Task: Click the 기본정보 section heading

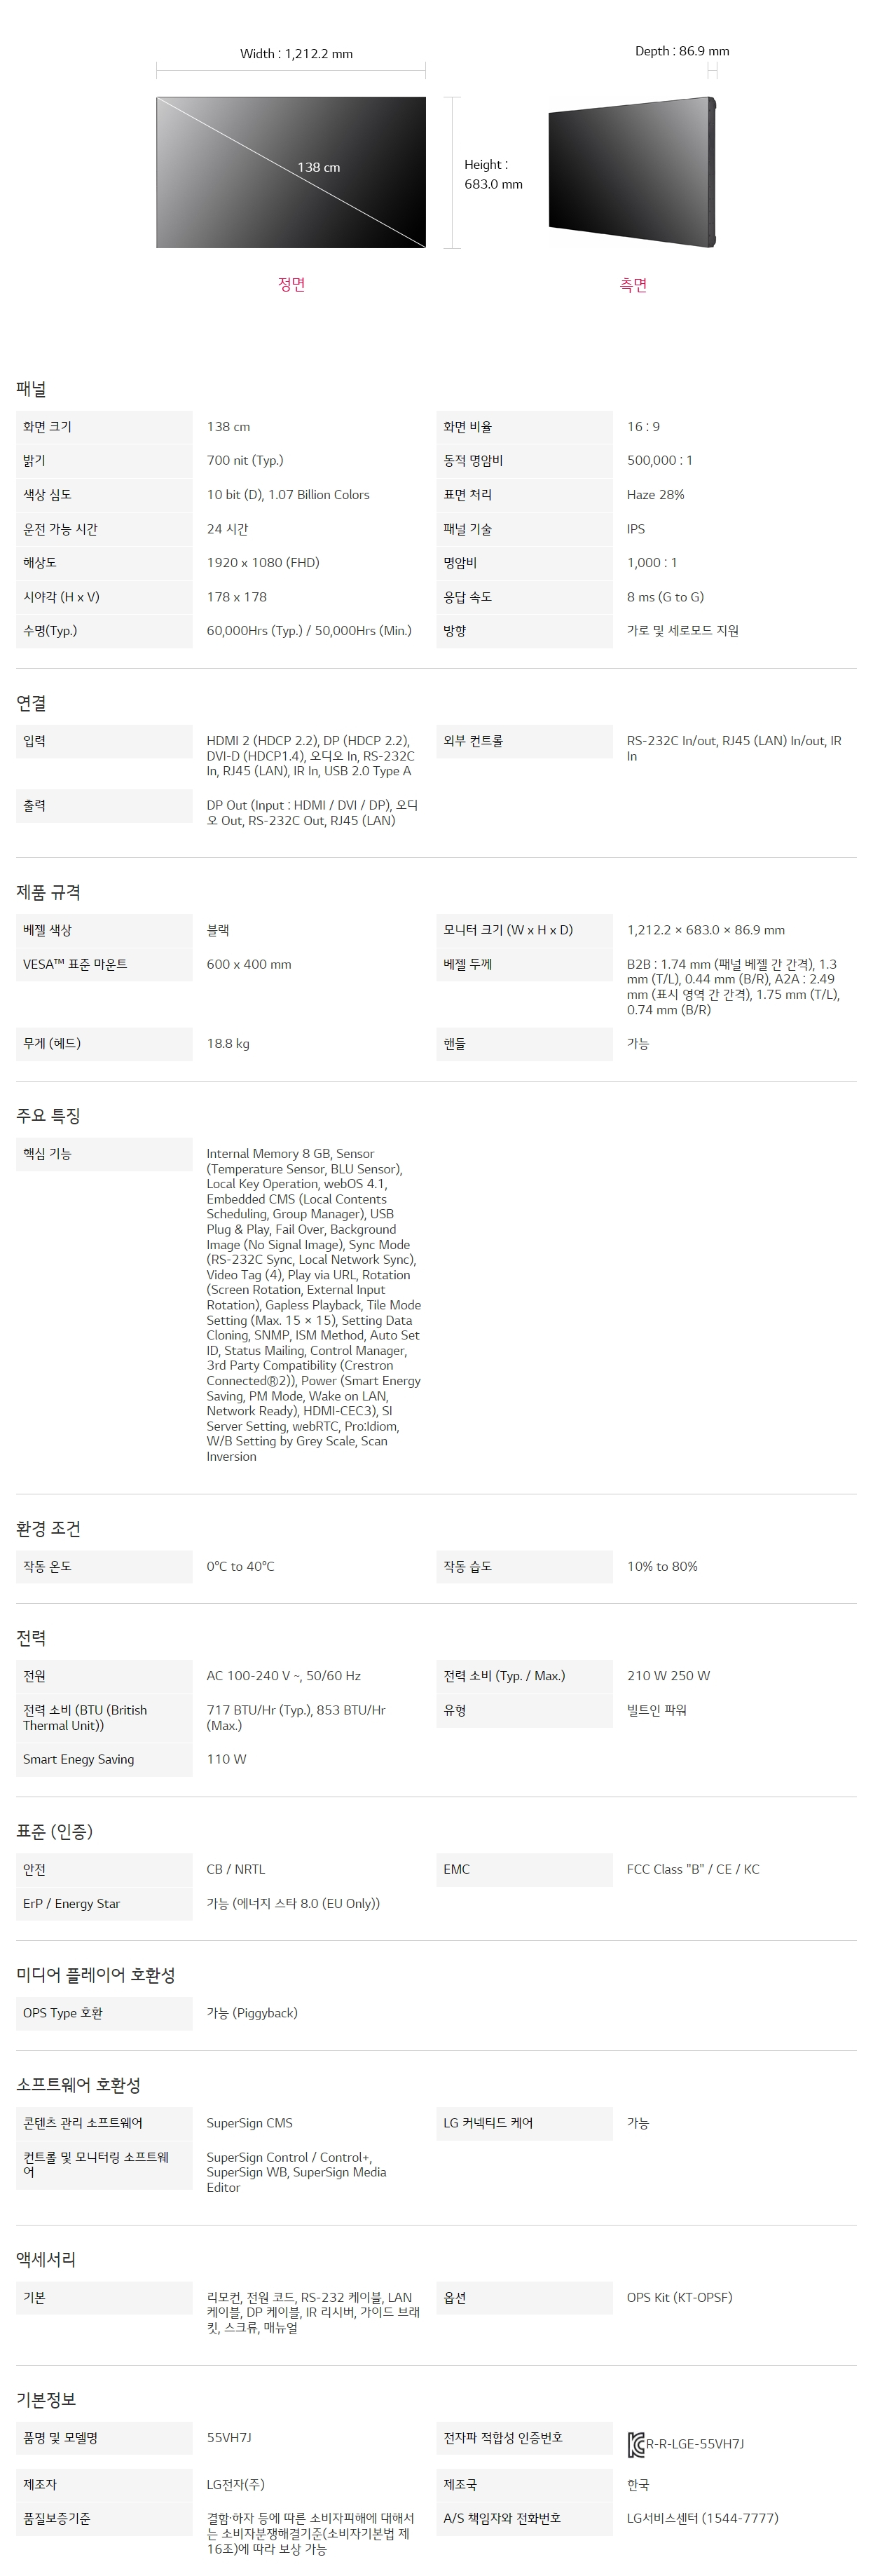Action: [x=46, y=2399]
